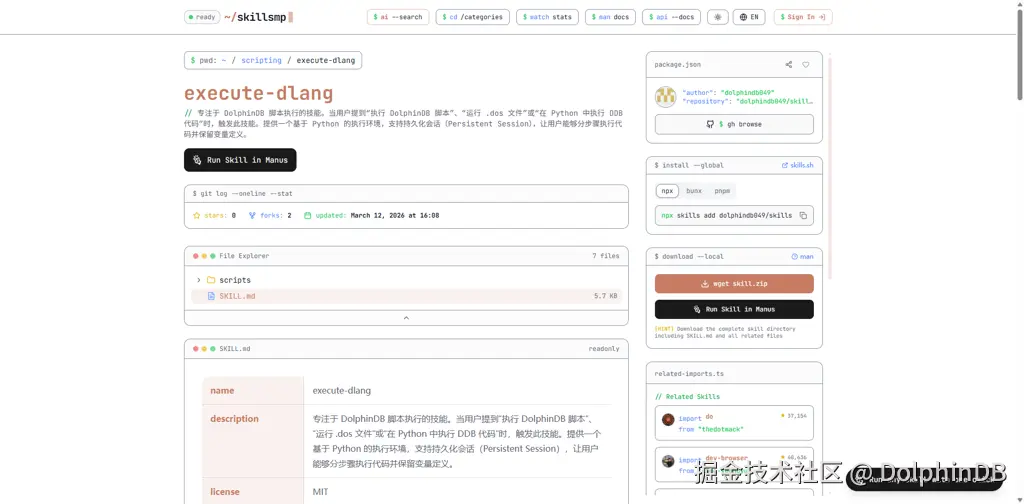Open the watch stats nav item
This screenshot has height=504, width=1024.
pos(547,17)
